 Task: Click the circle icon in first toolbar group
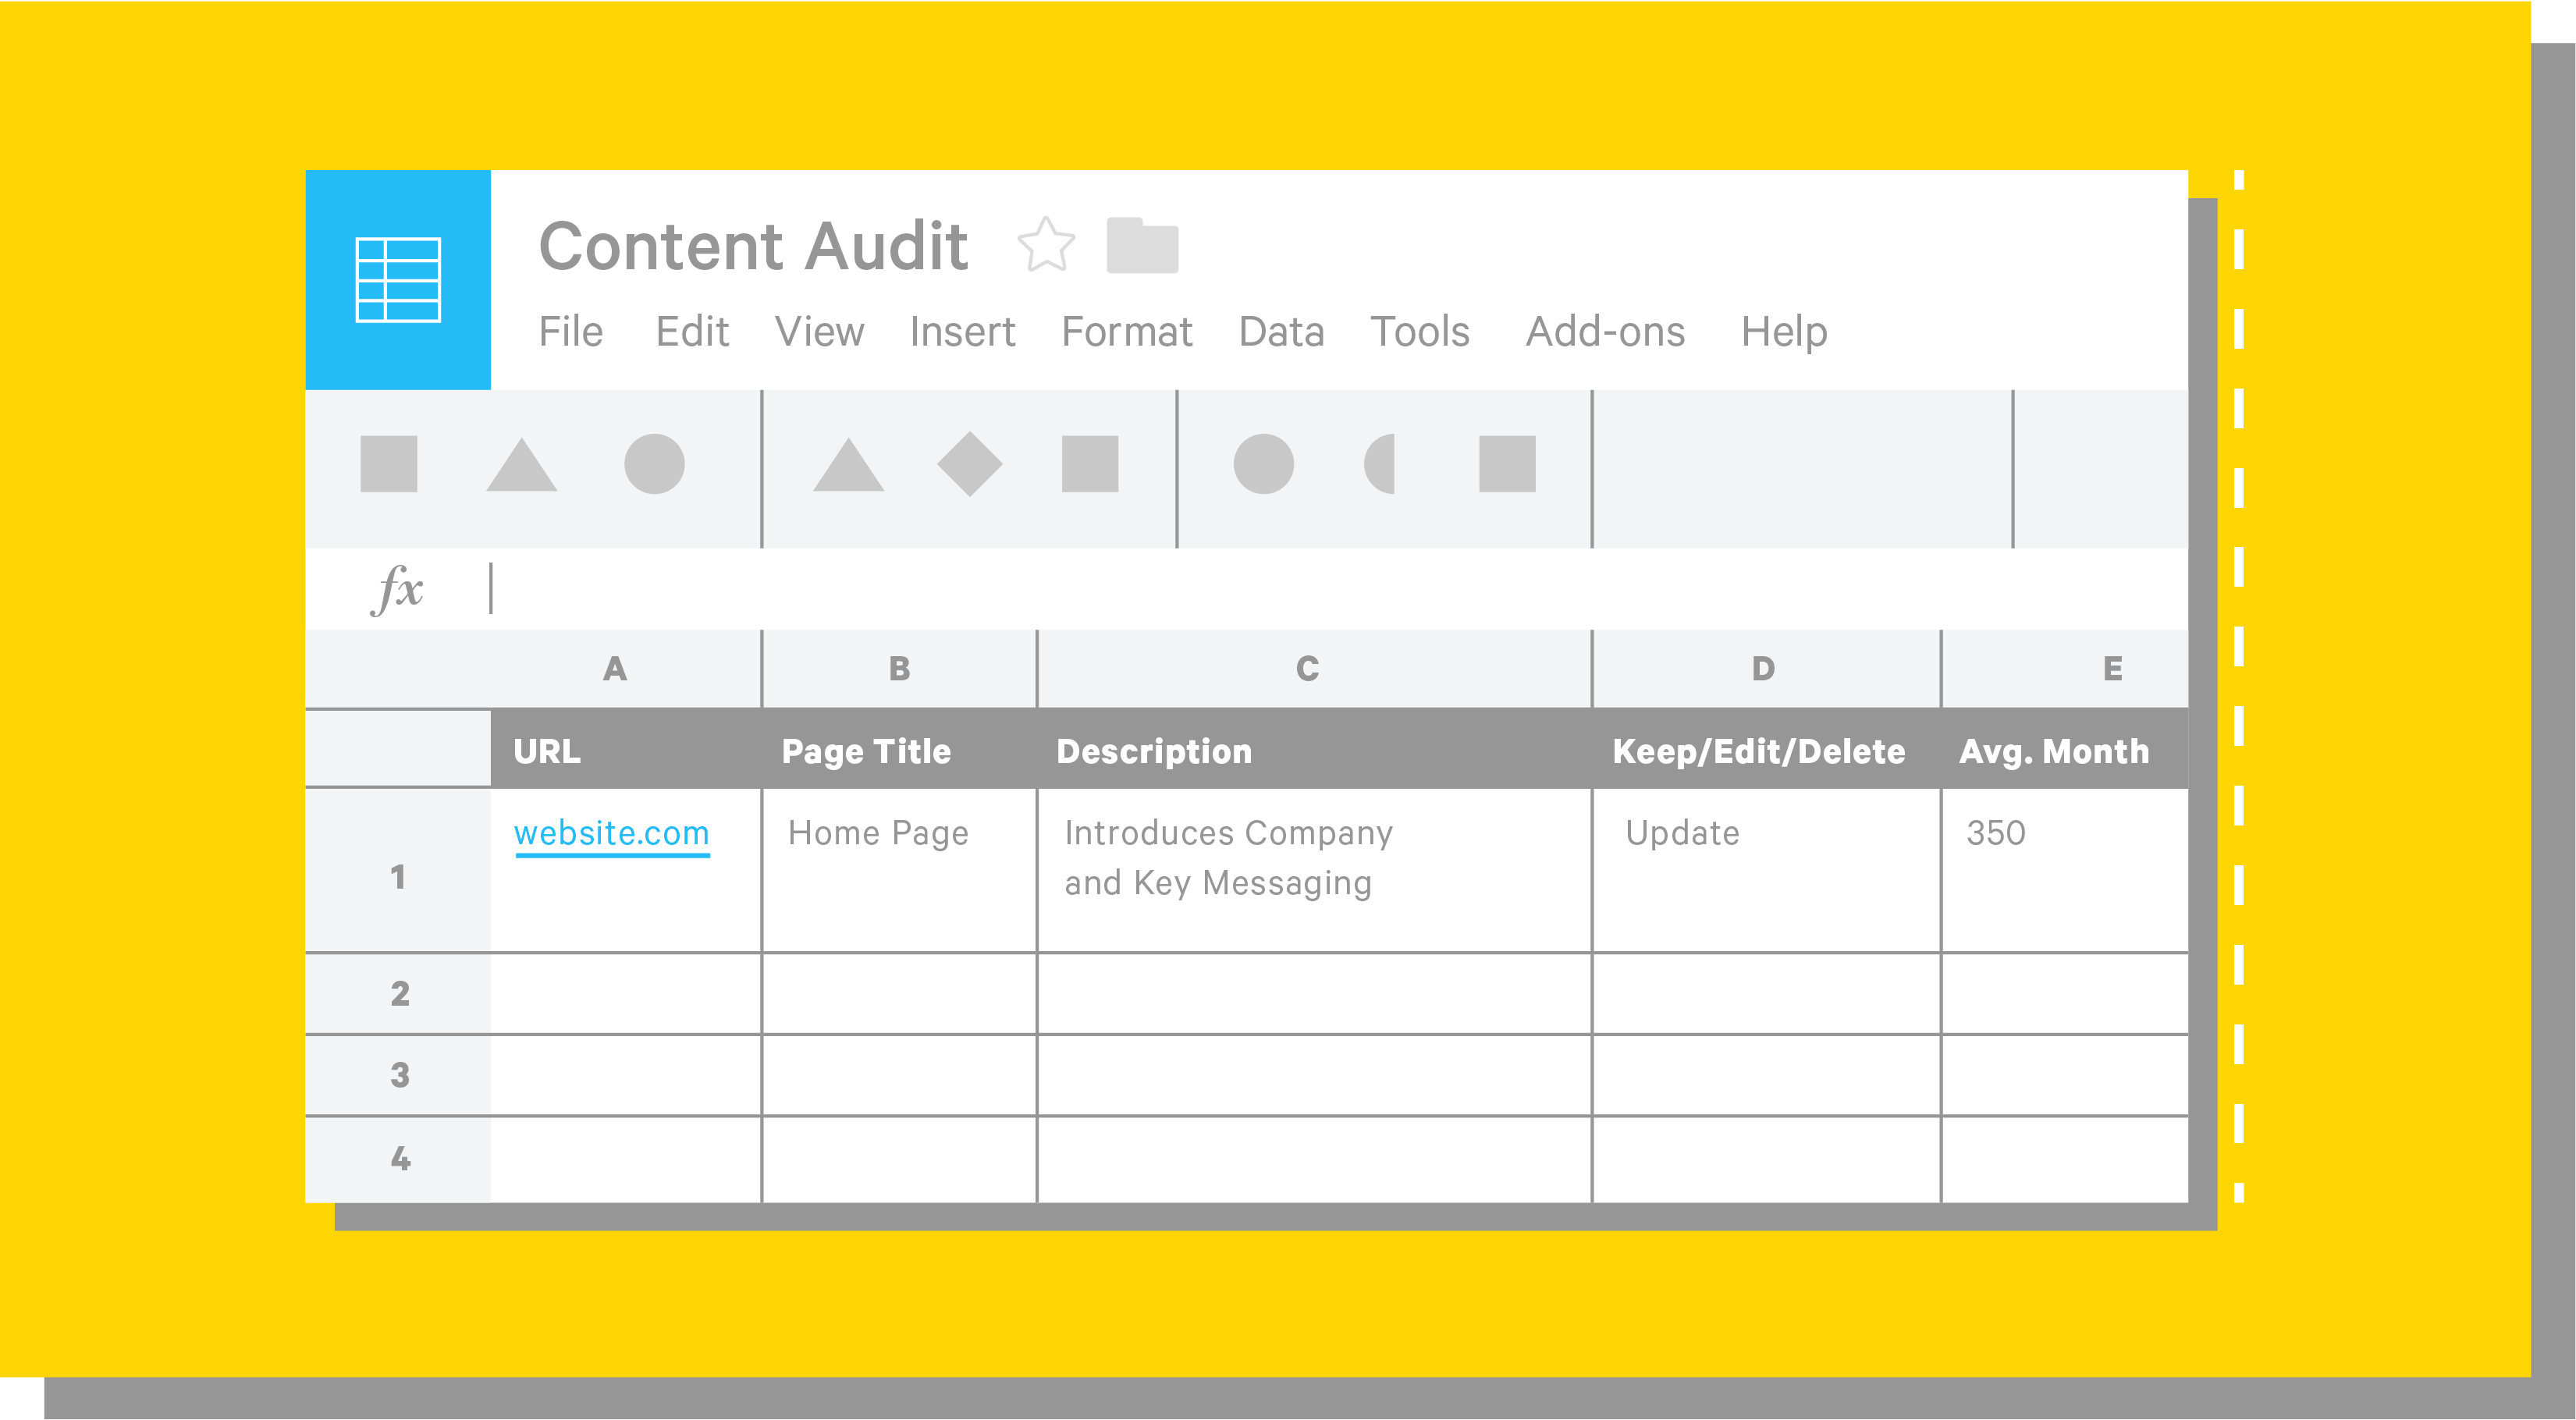pos(654,464)
